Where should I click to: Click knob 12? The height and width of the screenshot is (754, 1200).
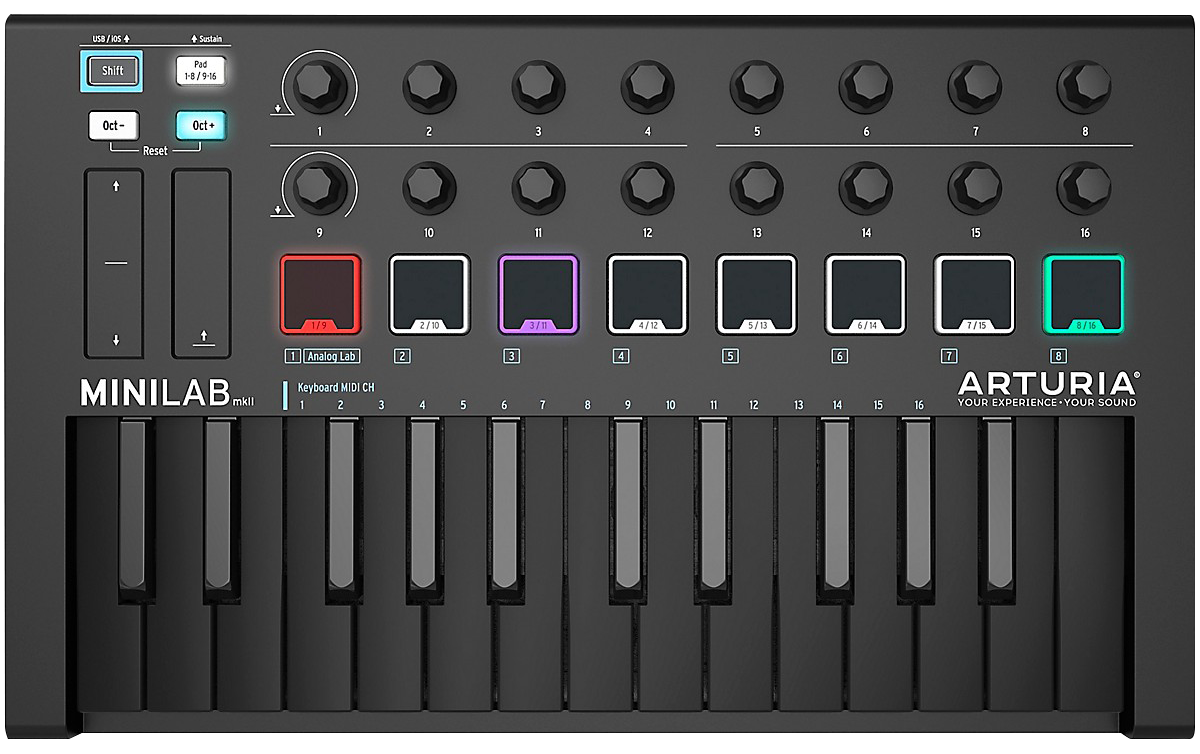coord(647,187)
